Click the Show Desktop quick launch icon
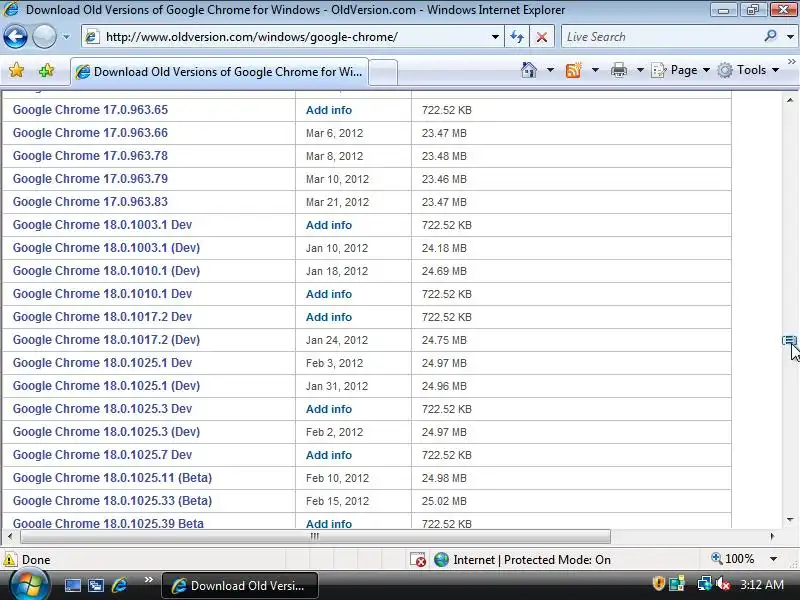Screen dimensions: 800x600 72,585
